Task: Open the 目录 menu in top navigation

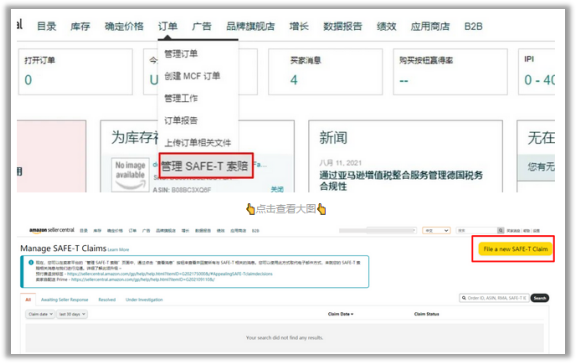Action: click(x=47, y=26)
